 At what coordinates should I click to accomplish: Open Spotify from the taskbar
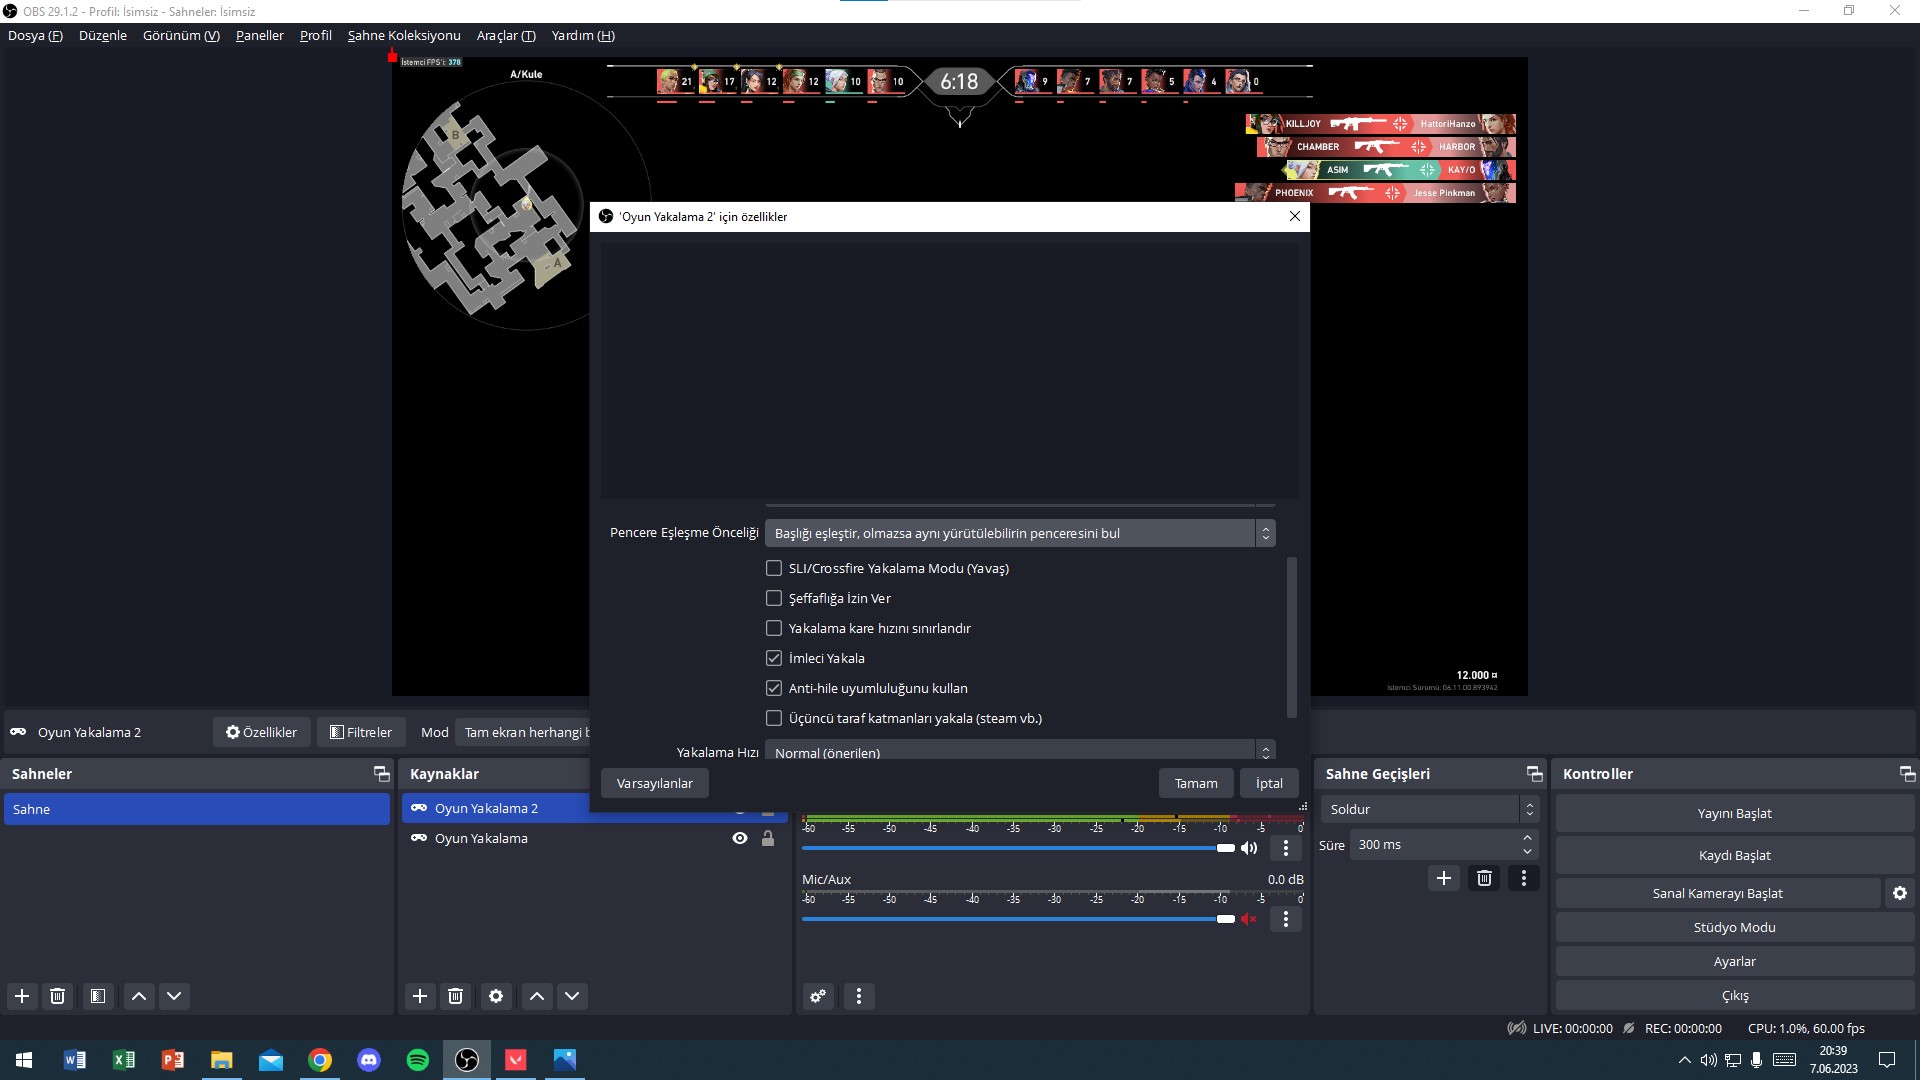tap(418, 1060)
